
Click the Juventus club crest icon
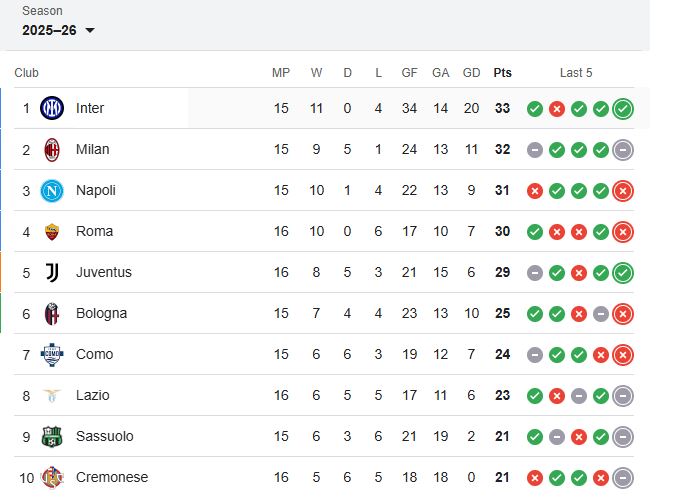tap(51, 272)
